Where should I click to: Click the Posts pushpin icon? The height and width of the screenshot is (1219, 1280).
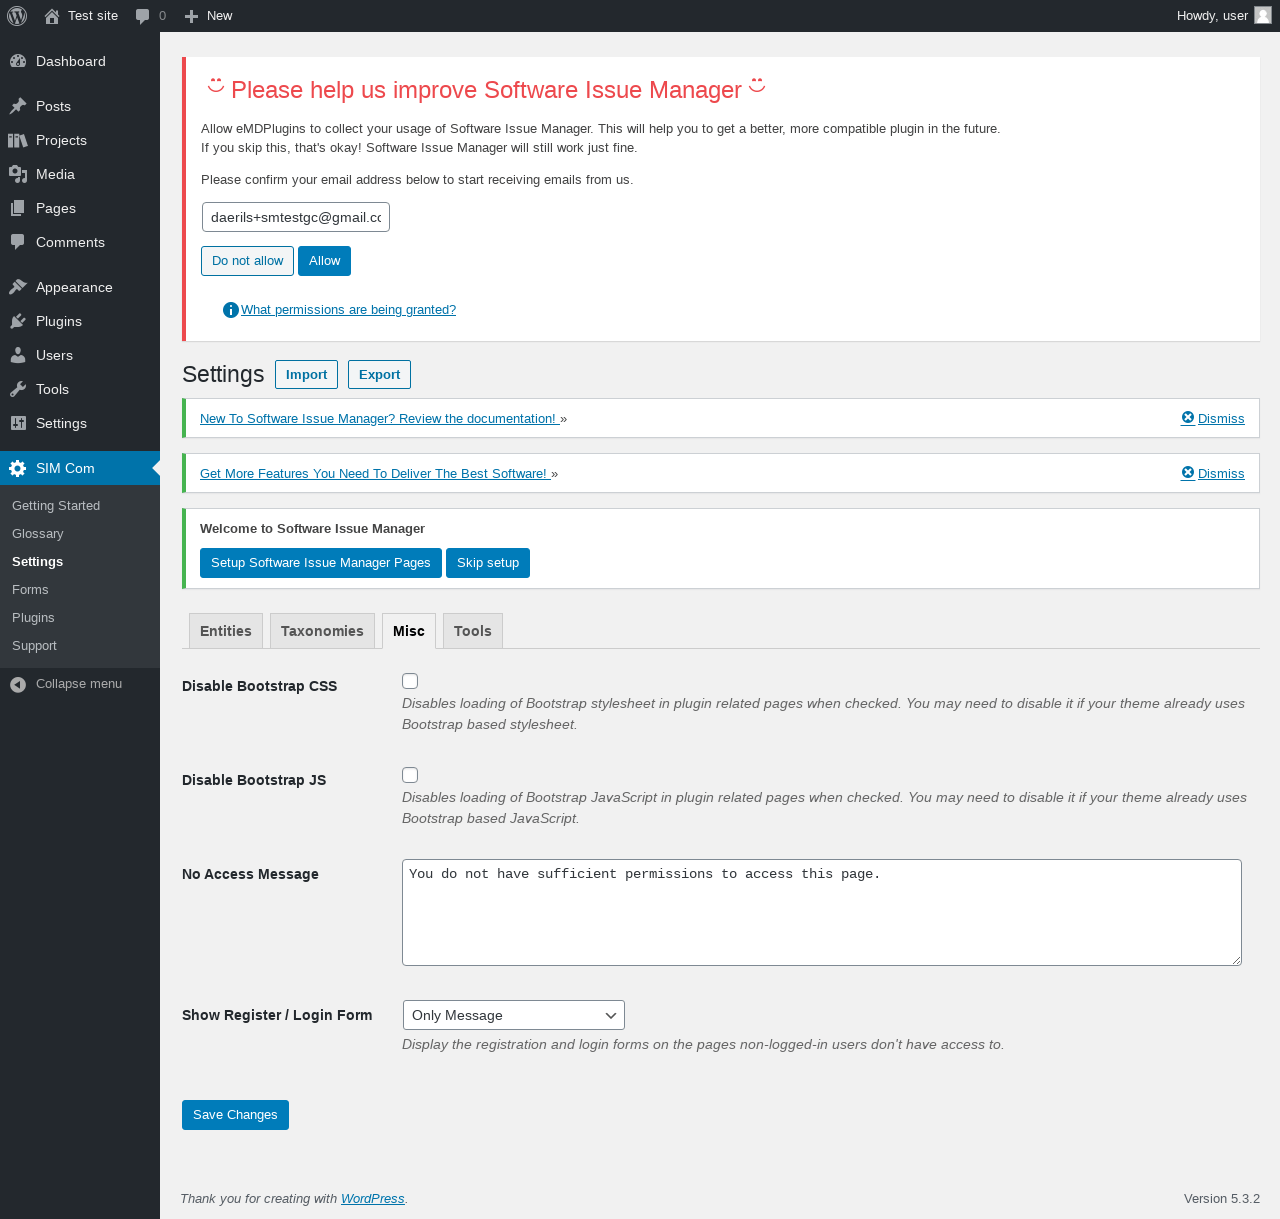click(x=18, y=106)
